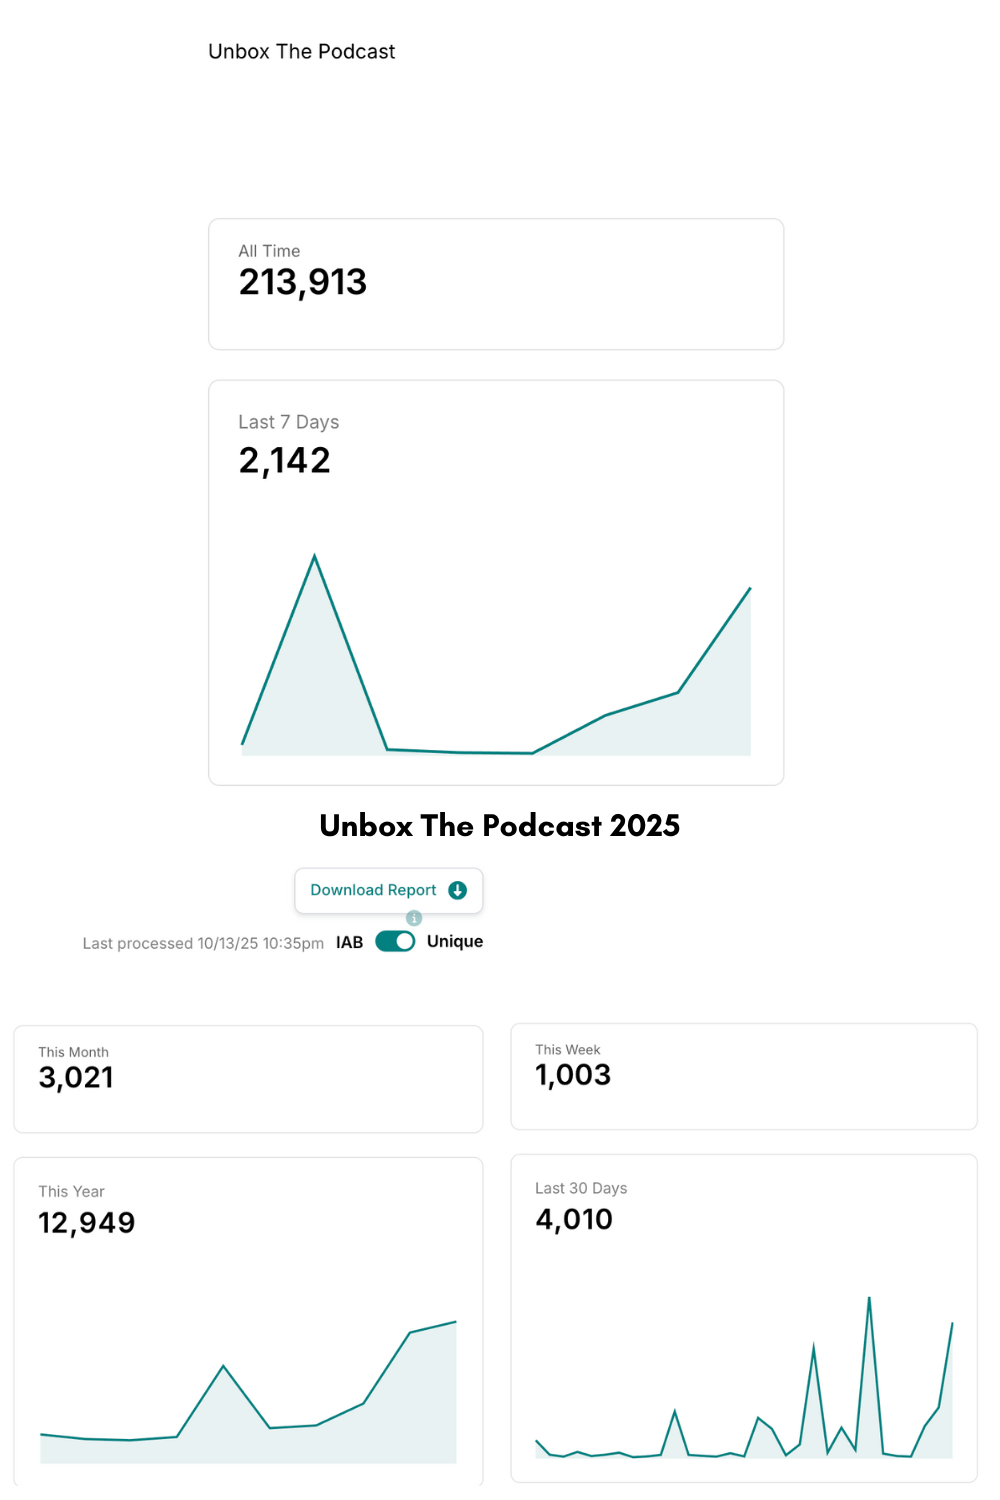Click the Last 30 Days 4,010 figure
Image resolution: width=1000 pixels, height=1500 pixels.
pos(574,1220)
